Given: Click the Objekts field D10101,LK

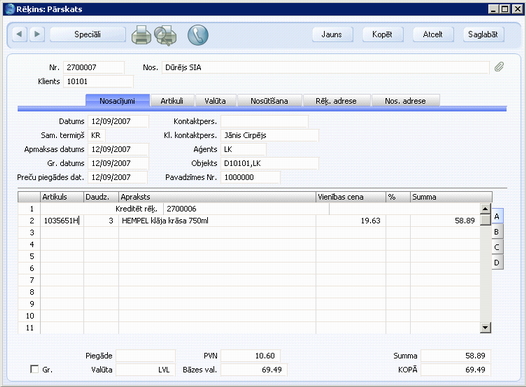Looking at the screenshot, I should coord(270,164).
